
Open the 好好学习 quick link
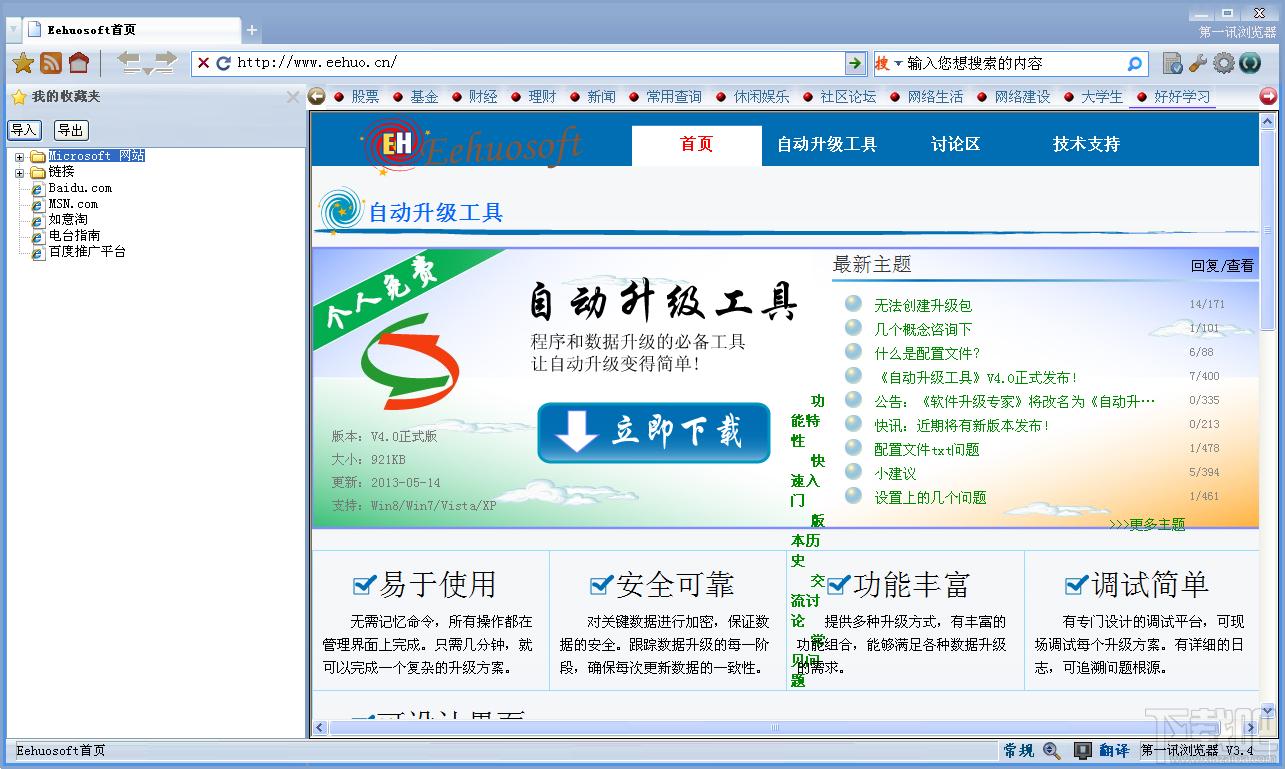(x=1182, y=97)
